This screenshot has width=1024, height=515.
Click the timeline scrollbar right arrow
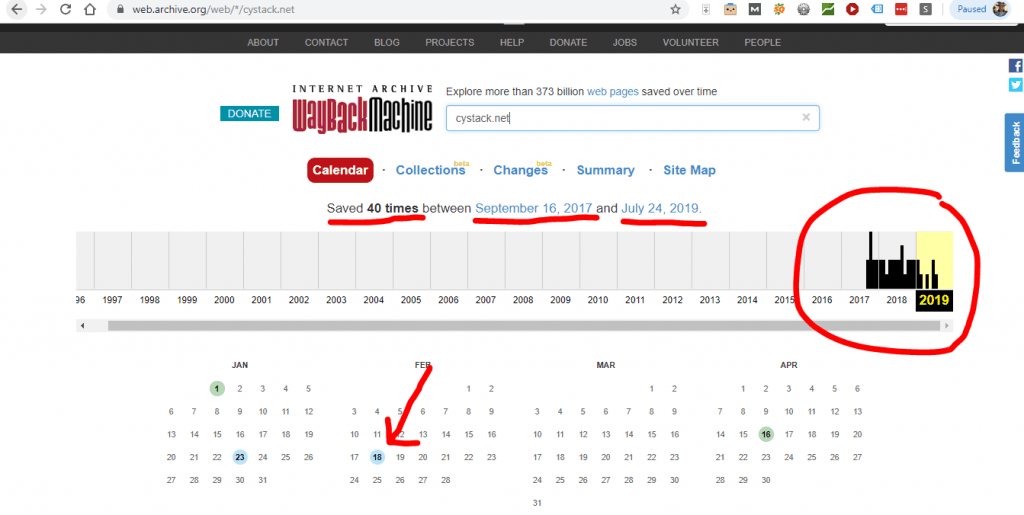pos(947,325)
